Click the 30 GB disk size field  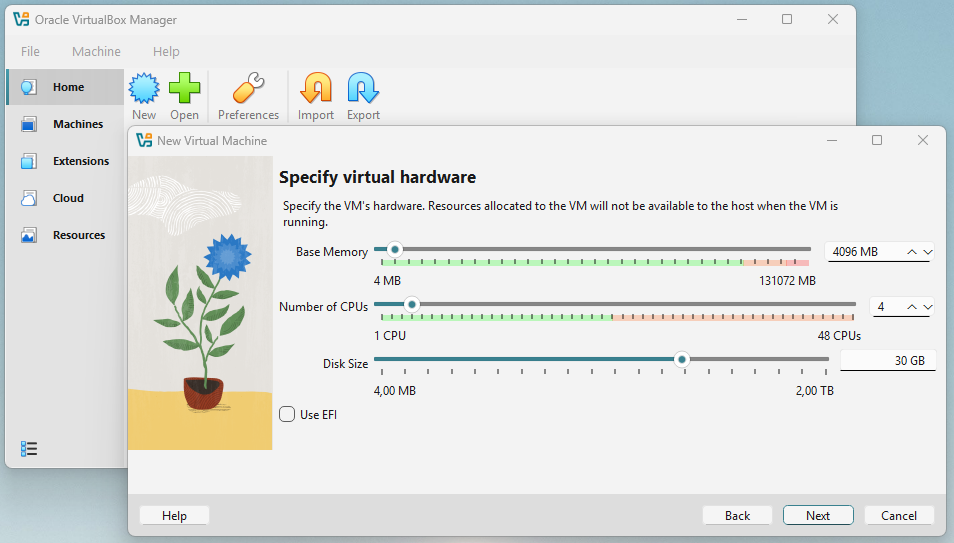[888, 361]
